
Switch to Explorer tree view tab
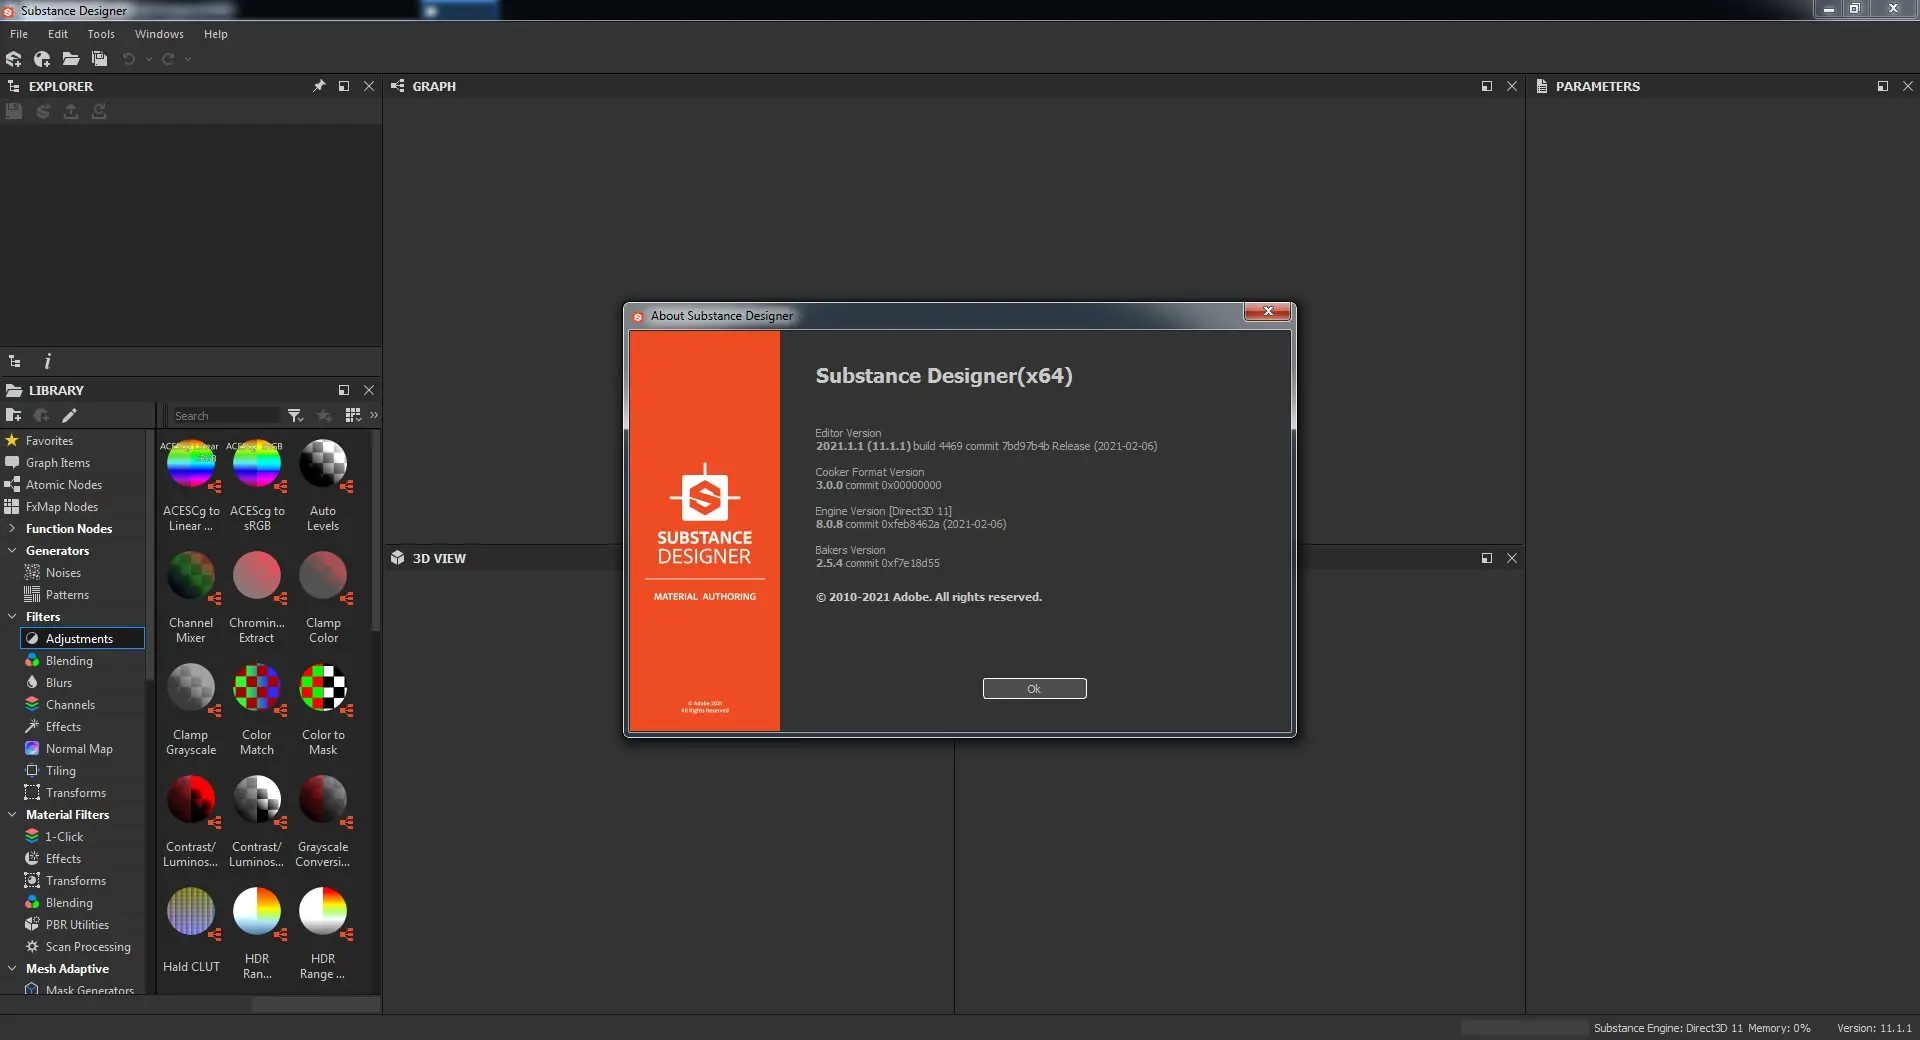15,361
